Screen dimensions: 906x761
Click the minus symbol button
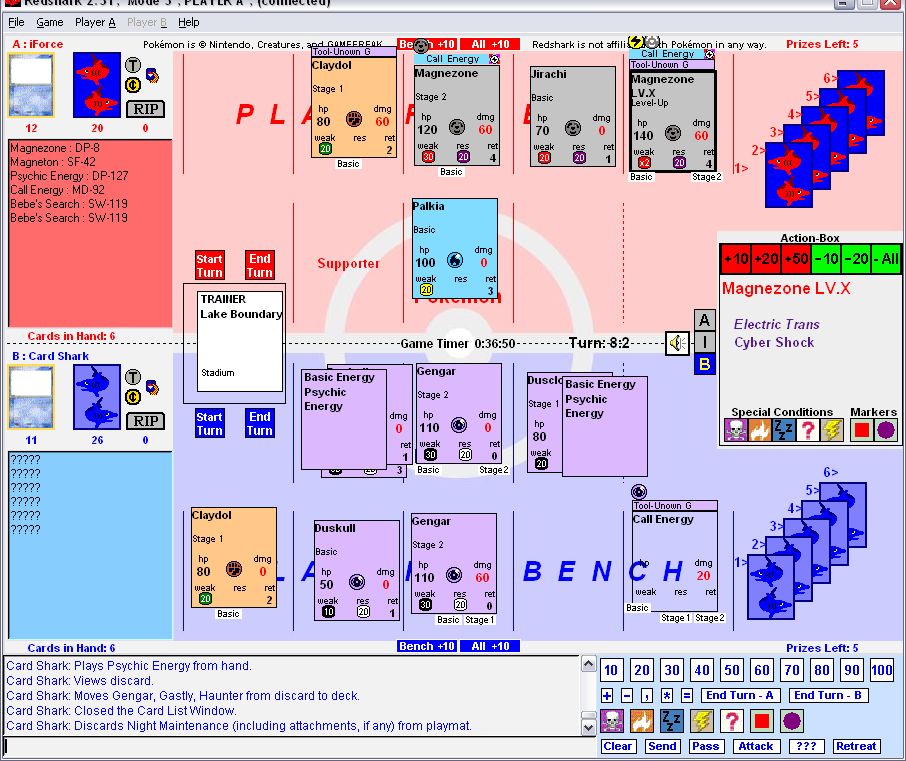pos(627,696)
